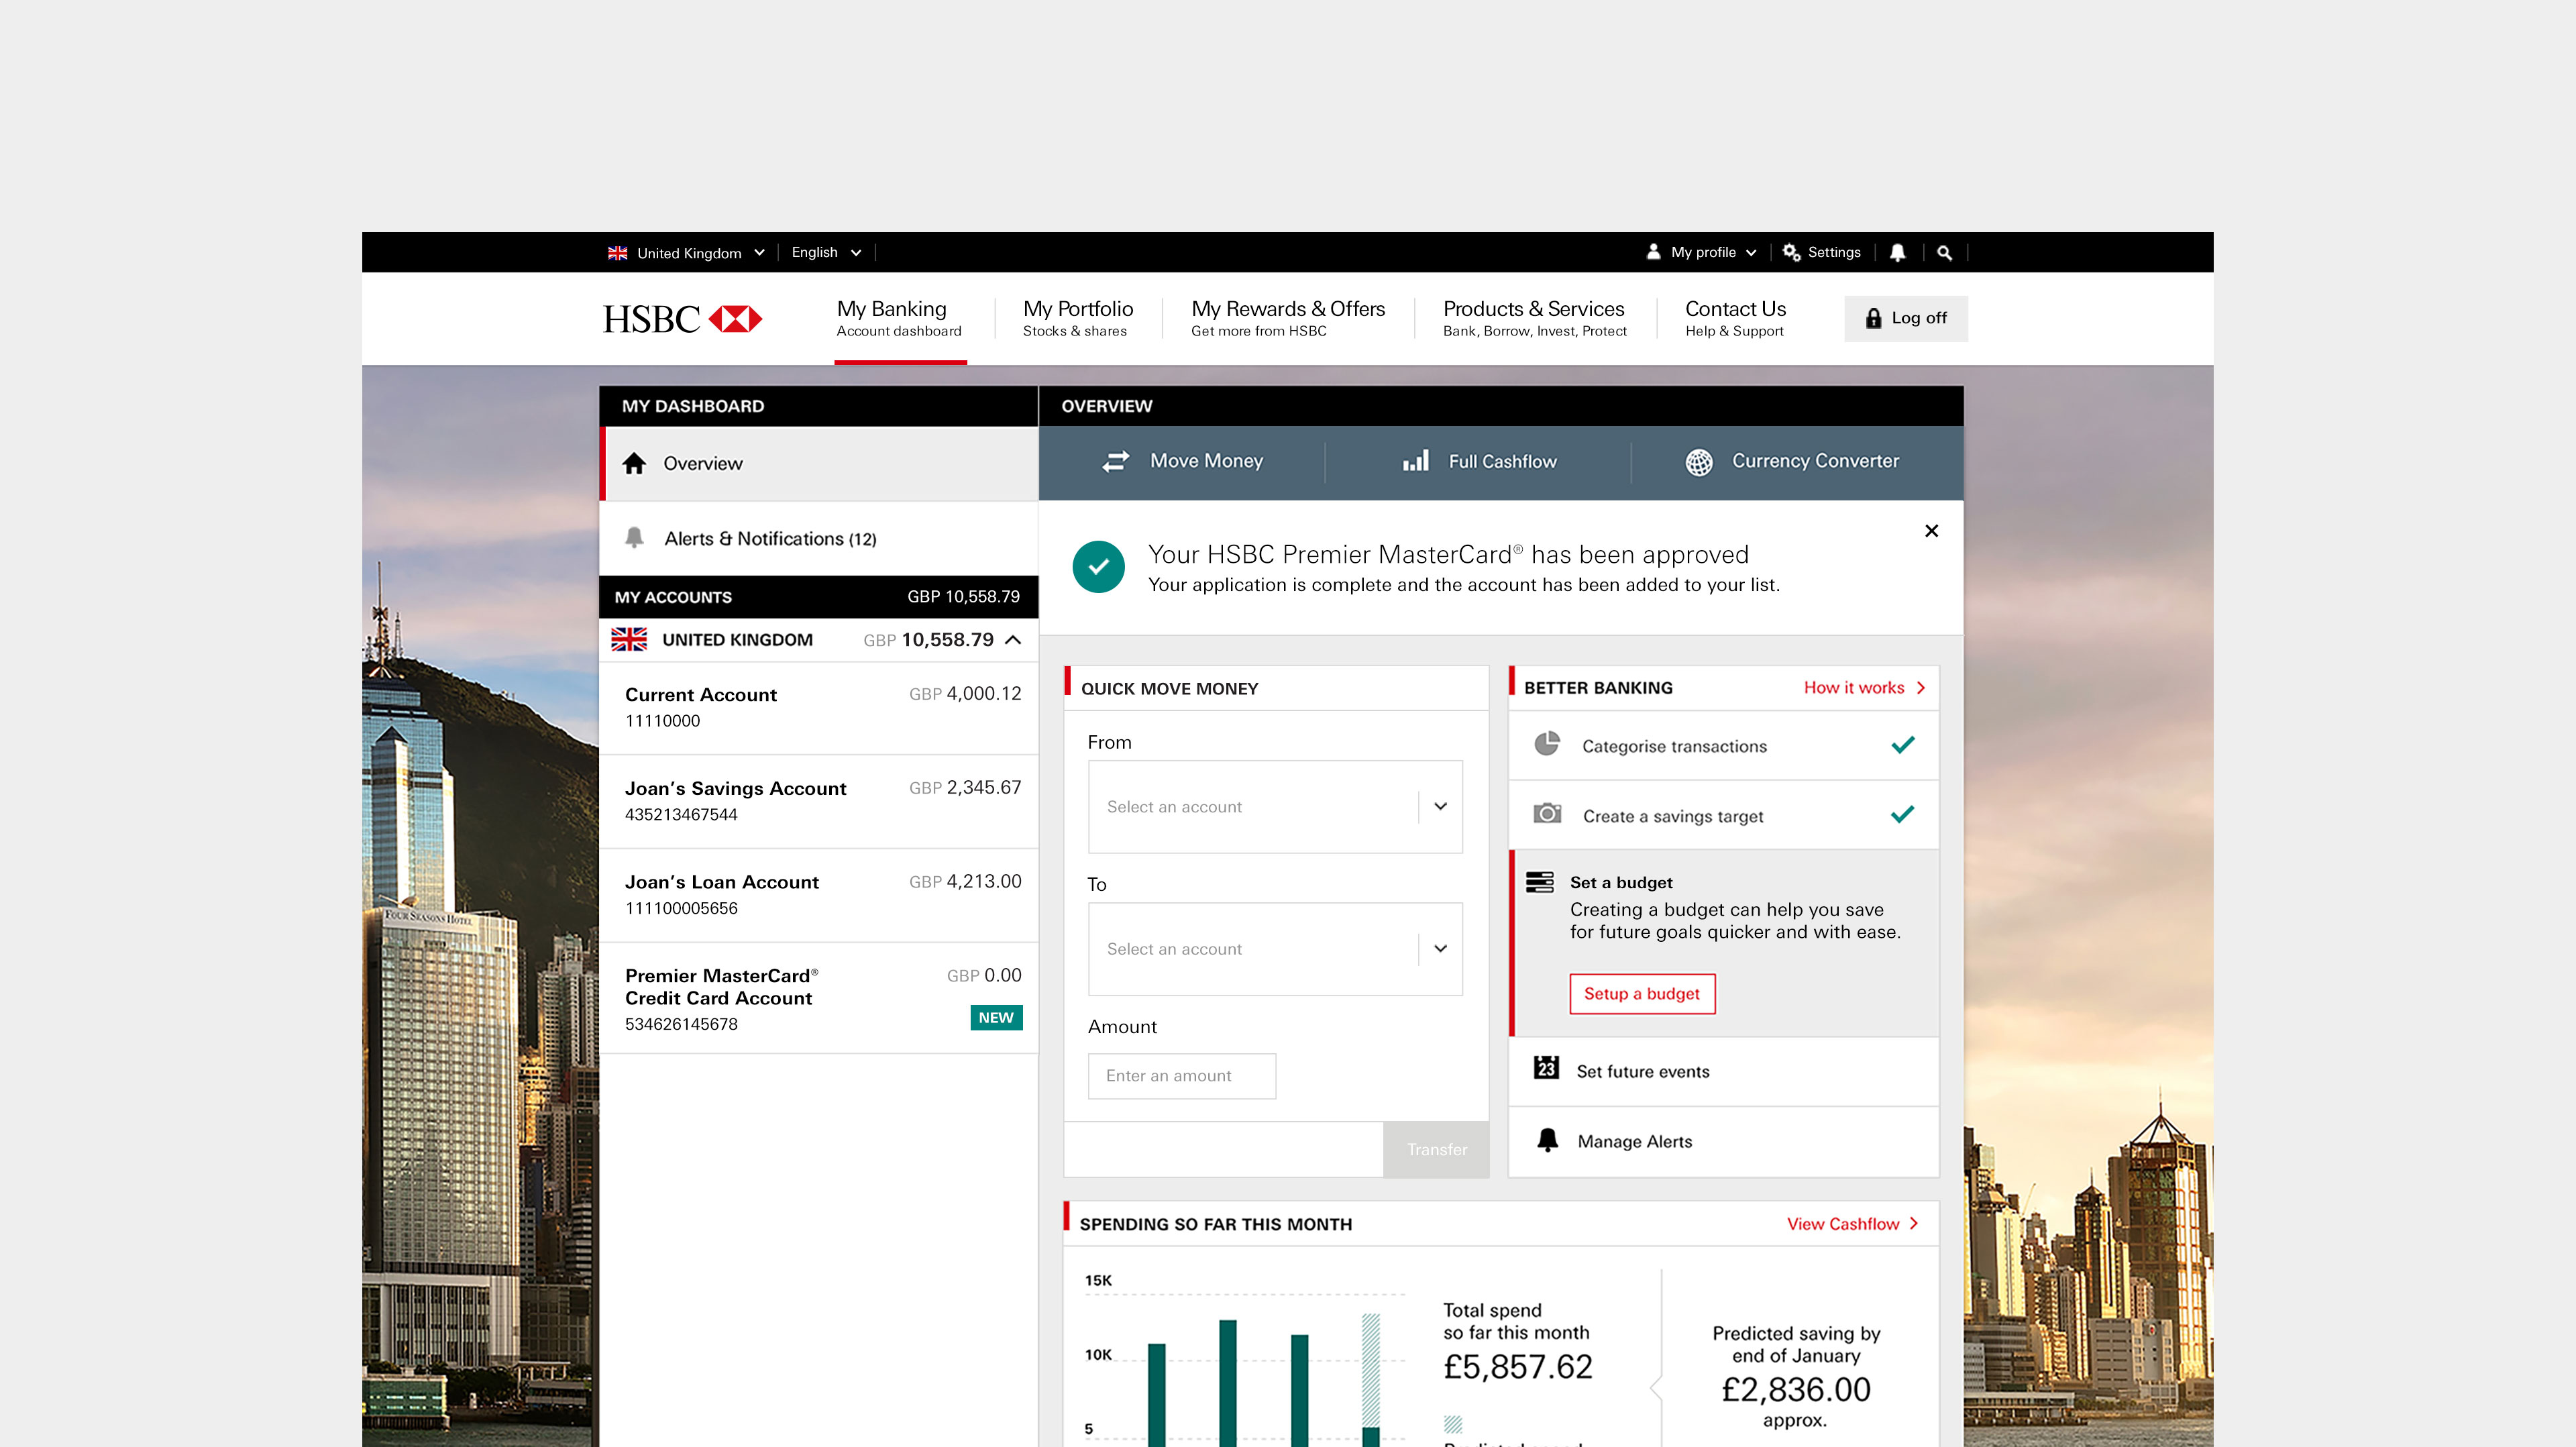Screen dimensions: 2576x1447
Task: Click My Accounts total GBP 10,558.79
Action: (x=963, y=597)
